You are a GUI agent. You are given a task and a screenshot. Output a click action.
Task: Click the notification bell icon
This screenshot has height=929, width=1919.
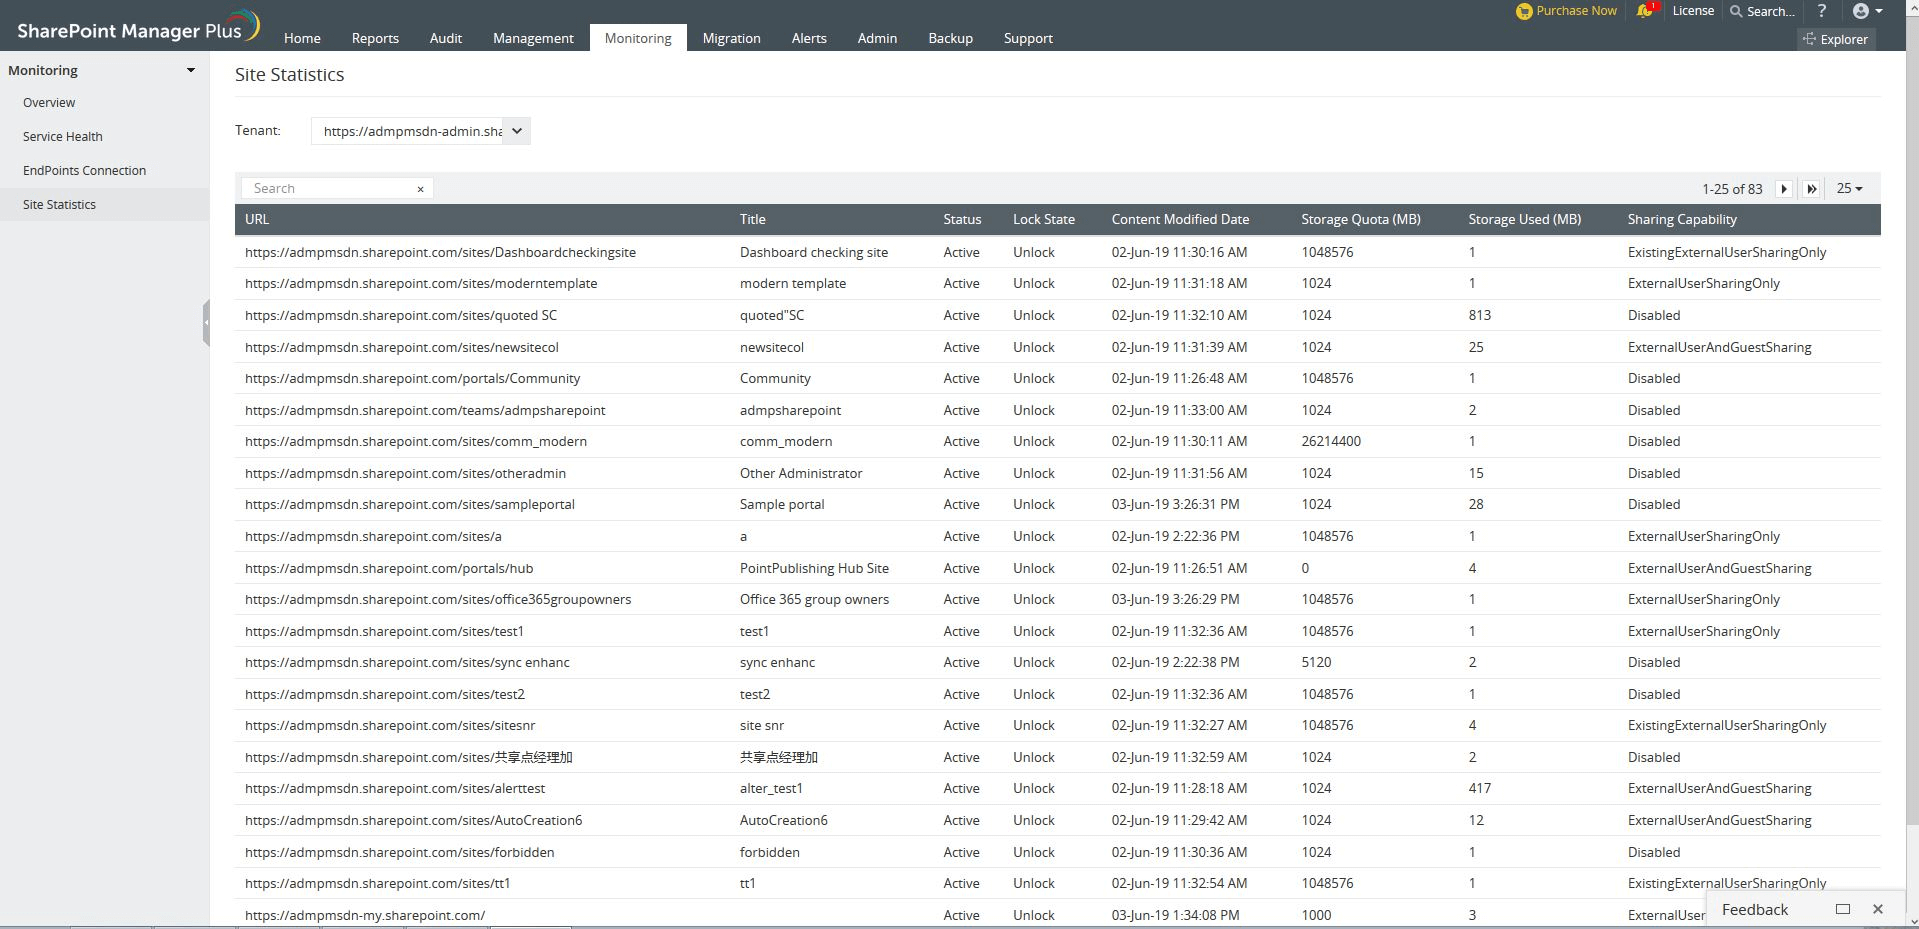tap(1643, 11)
